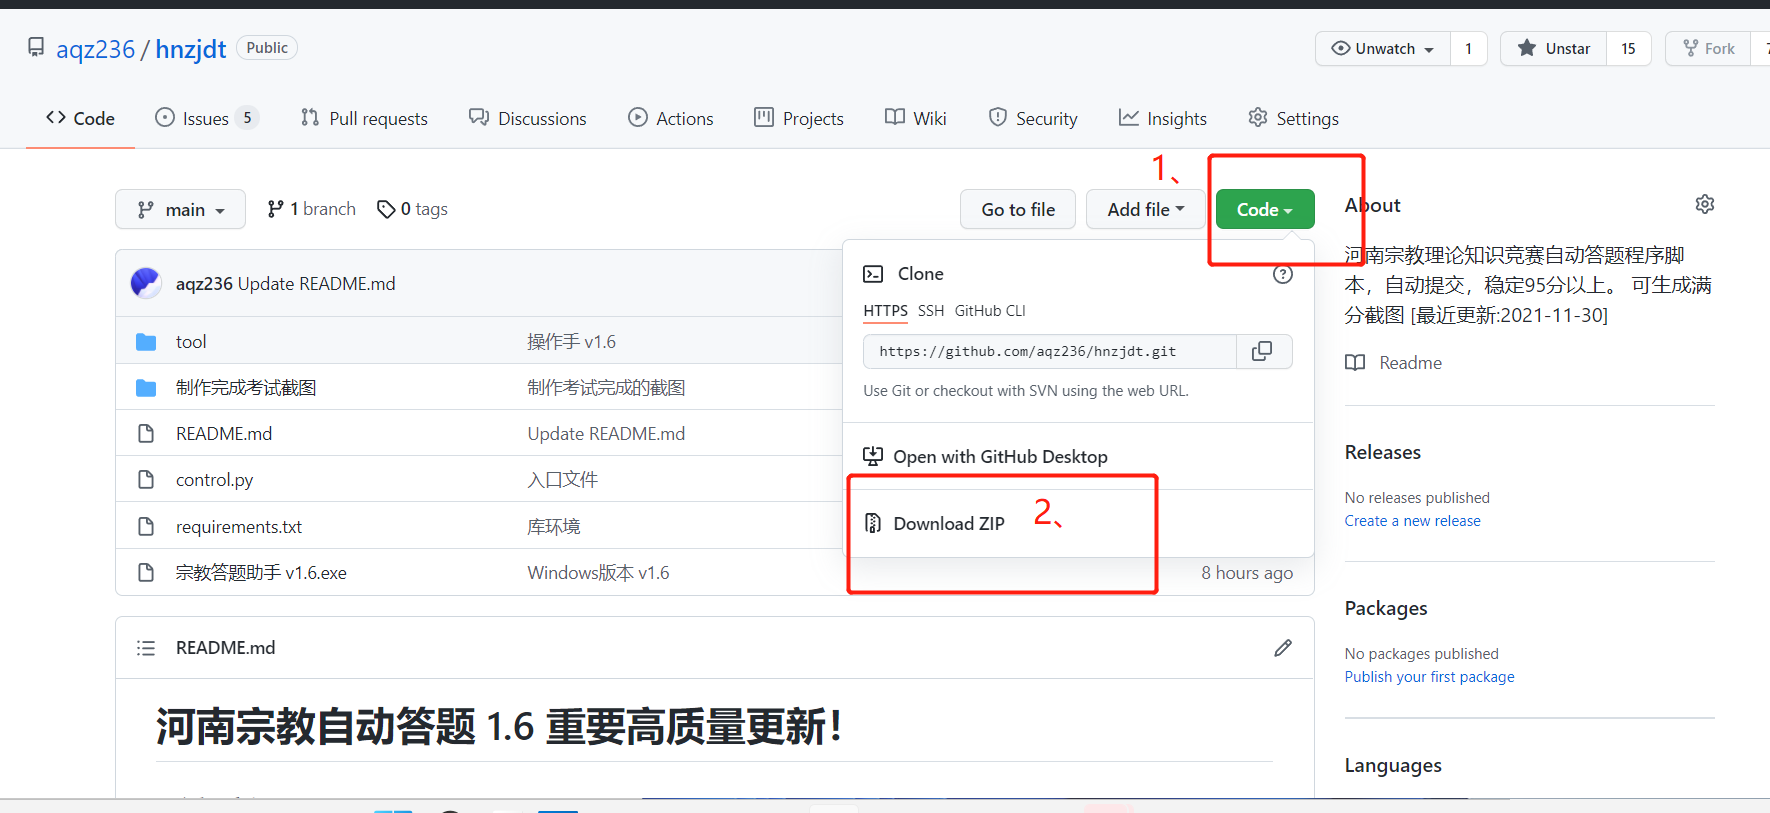Open the 宗教答题助手 v1.6.exe file
Screen dimensions: 1770x813
(261, 573)
